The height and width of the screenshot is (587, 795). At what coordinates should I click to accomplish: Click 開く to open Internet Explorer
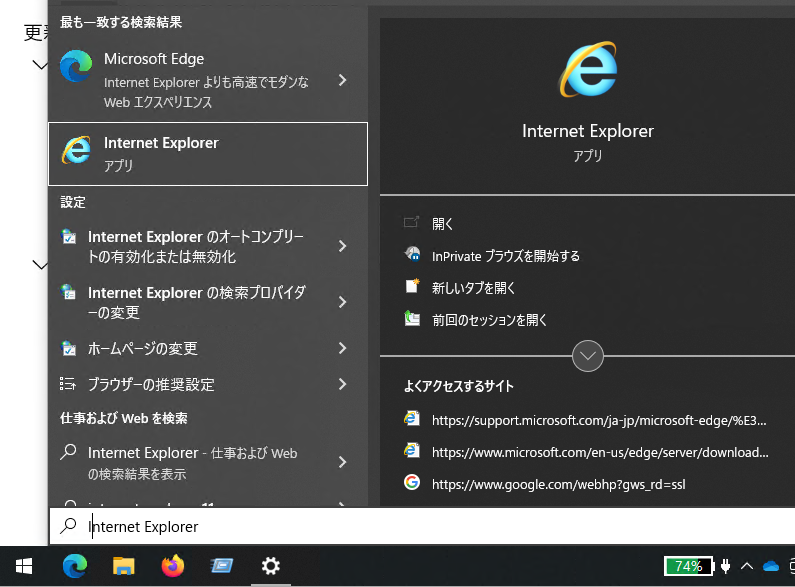[x=442, y=224]
